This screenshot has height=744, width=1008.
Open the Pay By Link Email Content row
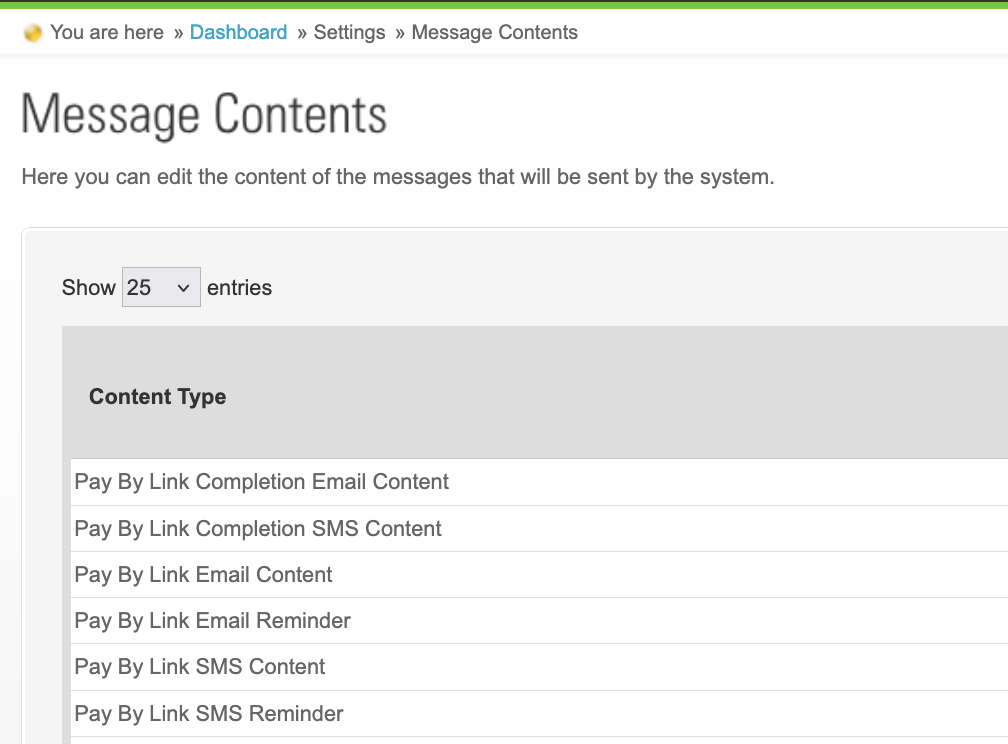pyautogui.click(x=203, y=575)
